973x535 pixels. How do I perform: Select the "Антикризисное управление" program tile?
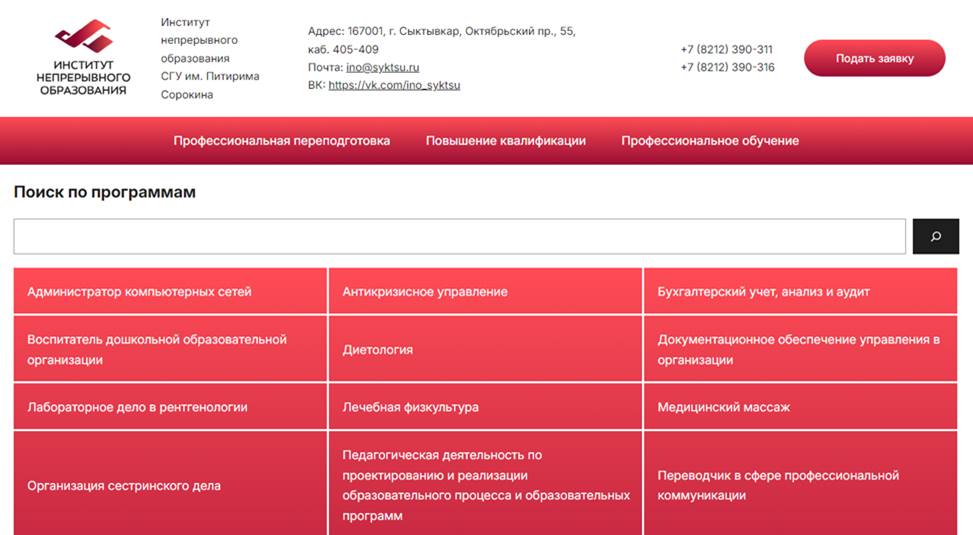coord(485,292)
